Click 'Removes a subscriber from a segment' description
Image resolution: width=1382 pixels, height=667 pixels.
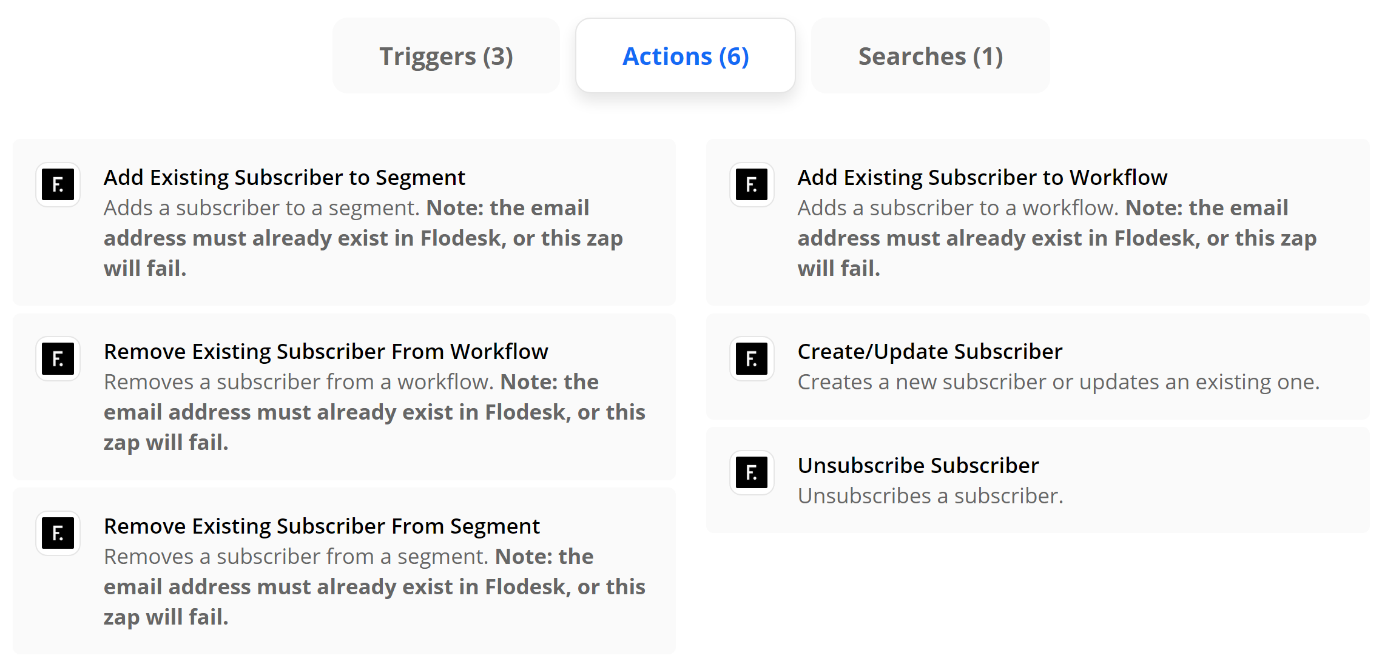click(375, 587)
